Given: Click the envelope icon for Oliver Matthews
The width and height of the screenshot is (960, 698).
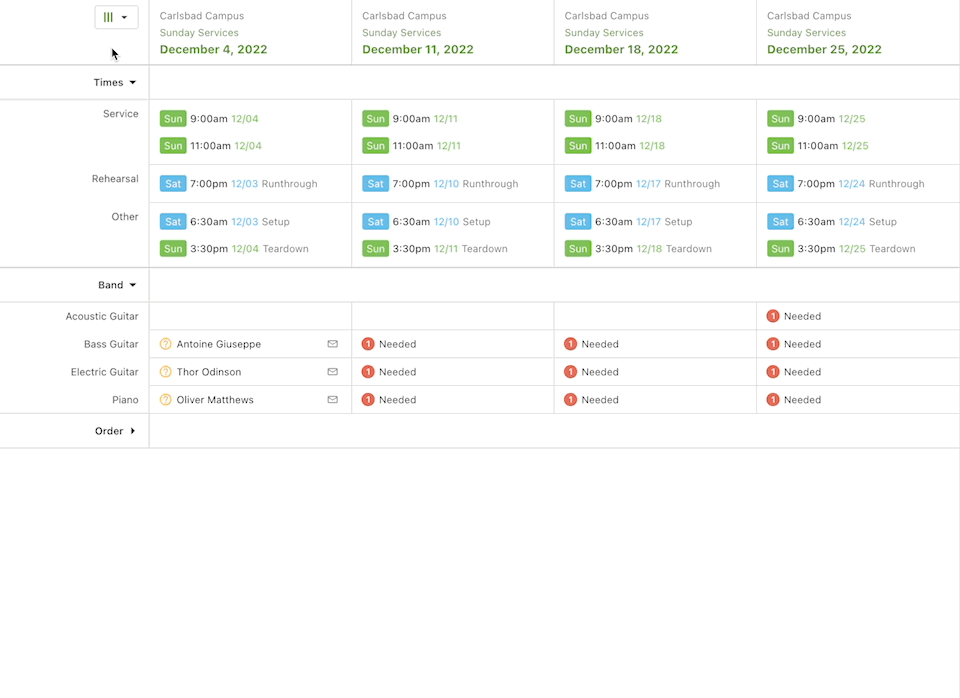Looking at the screenshot, I should coord(333,400).
